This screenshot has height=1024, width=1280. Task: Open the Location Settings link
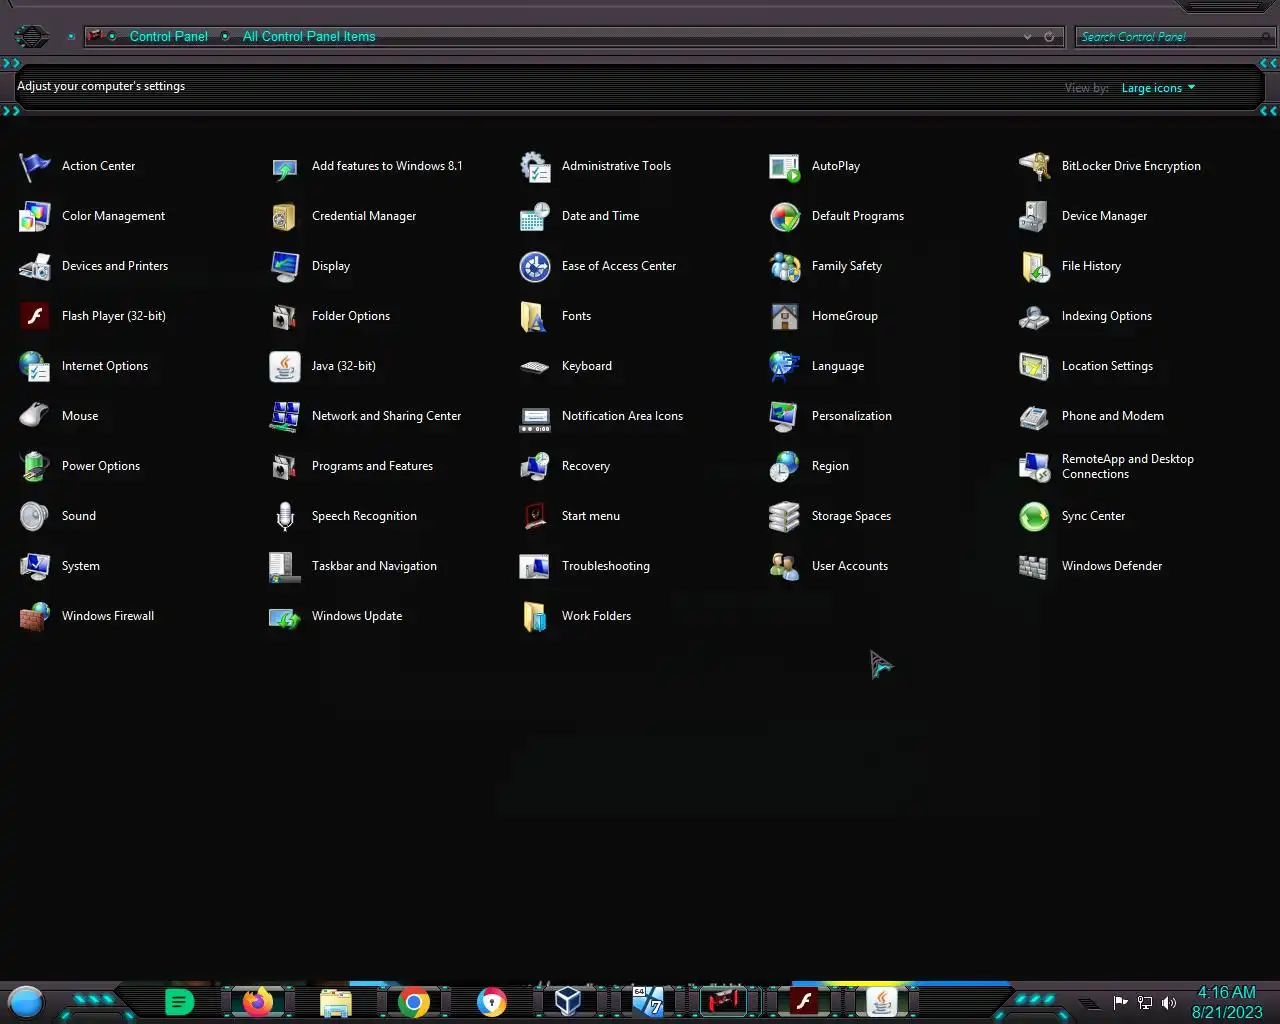[x=1107, y=366]
